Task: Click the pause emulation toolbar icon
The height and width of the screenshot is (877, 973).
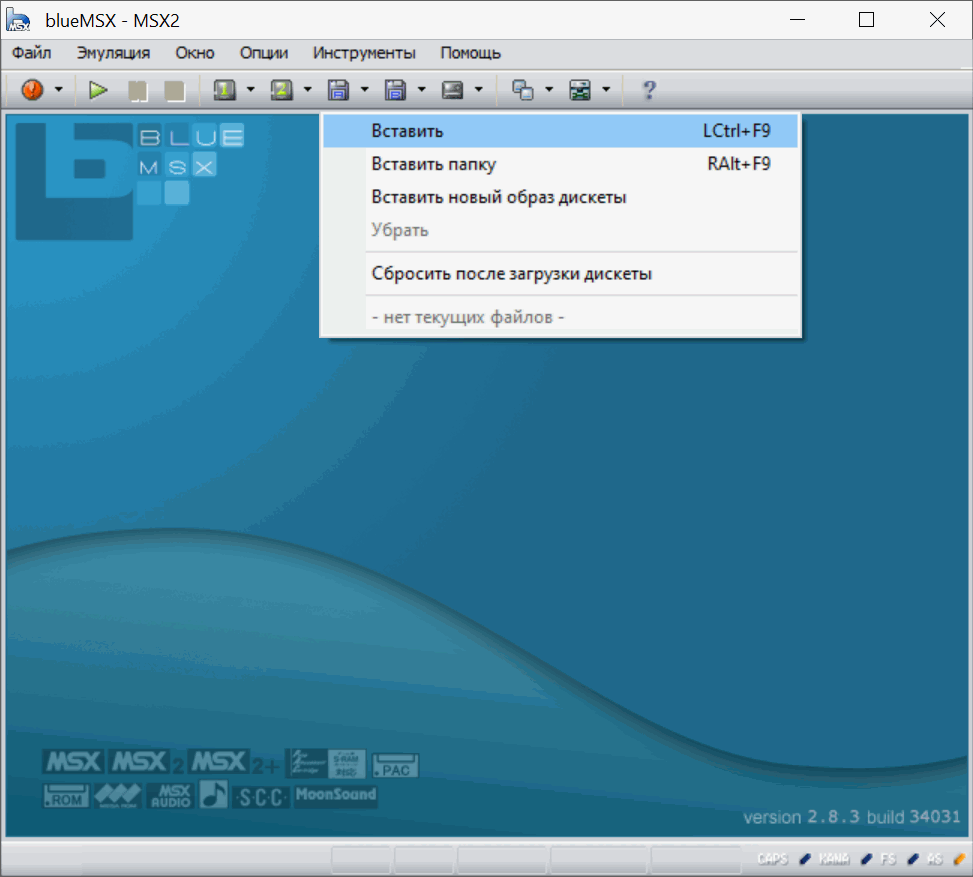Action: [x=137, y=91]
